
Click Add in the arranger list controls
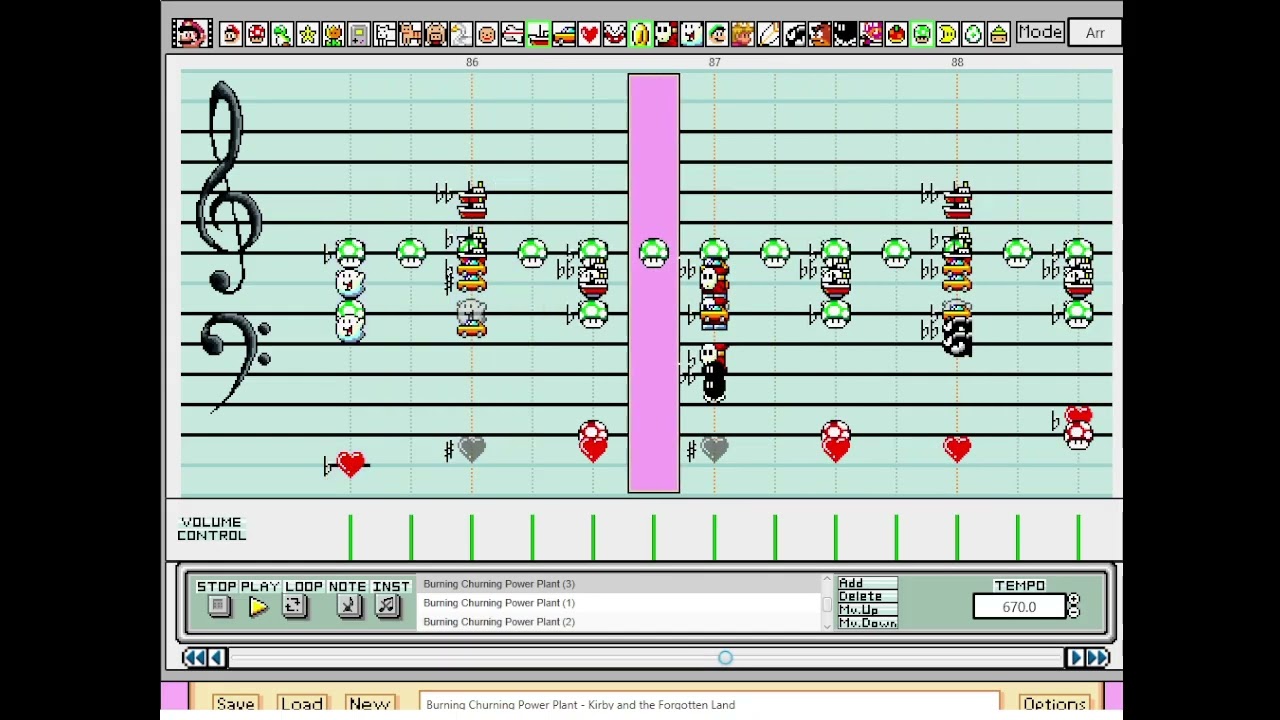867,583
